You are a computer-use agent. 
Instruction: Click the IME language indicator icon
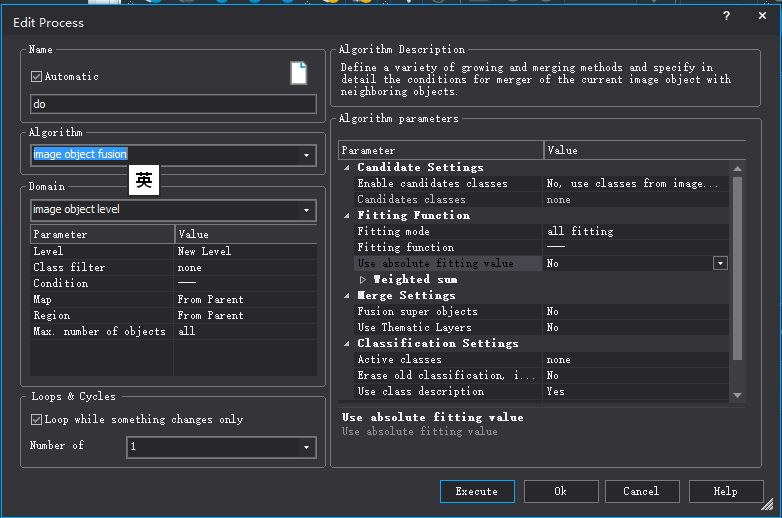point(144,181)
